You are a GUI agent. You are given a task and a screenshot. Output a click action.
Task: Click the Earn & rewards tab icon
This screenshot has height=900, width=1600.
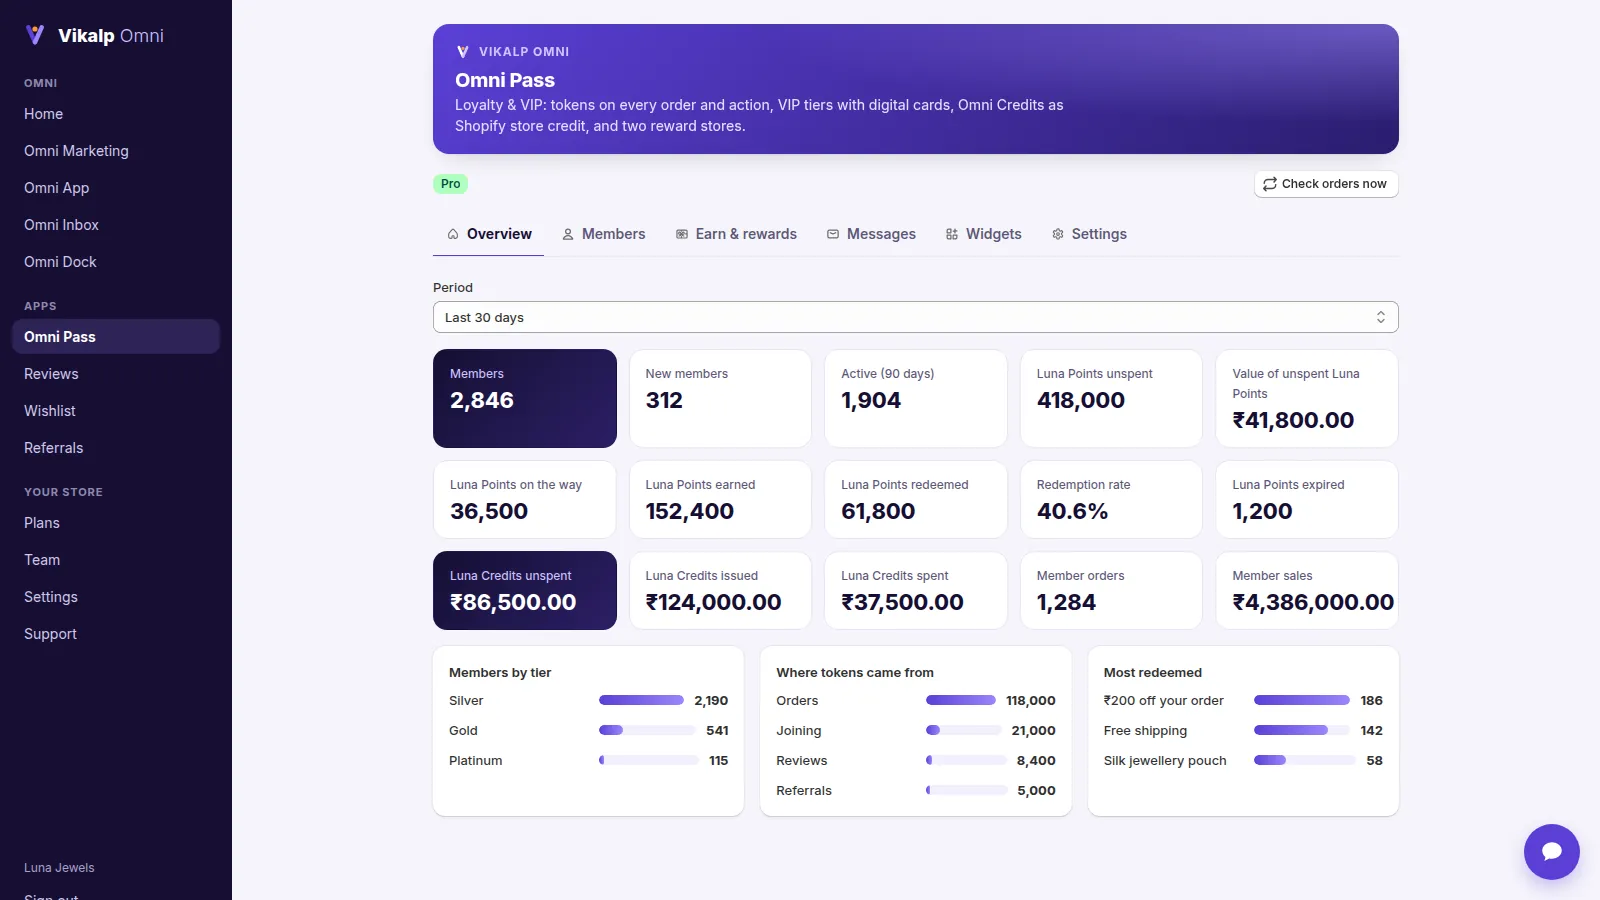tap(682, 234)
